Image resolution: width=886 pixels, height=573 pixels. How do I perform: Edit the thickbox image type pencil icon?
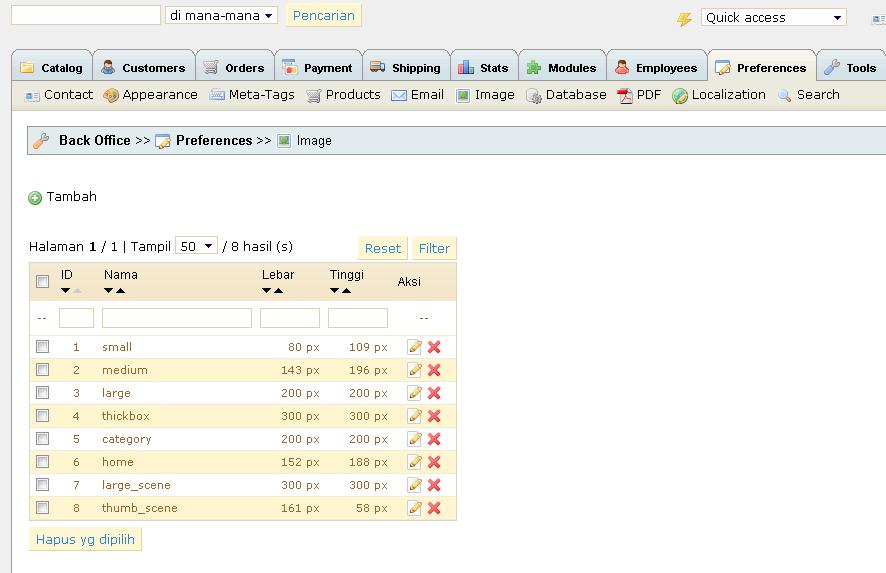tap(415, 416)
